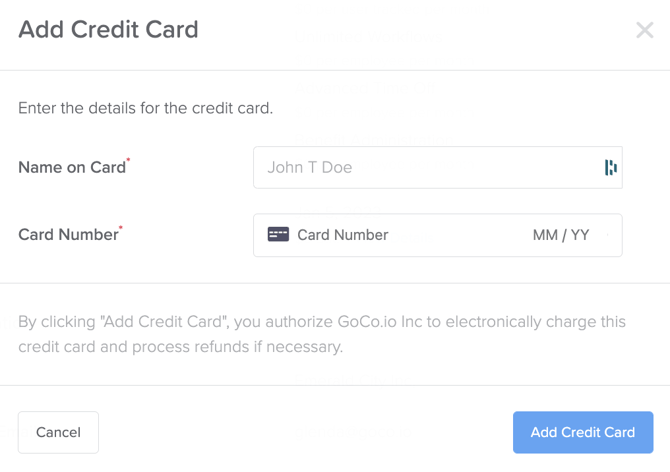Click empty area right of John T Doe placeholder

(x=476, y=167)
